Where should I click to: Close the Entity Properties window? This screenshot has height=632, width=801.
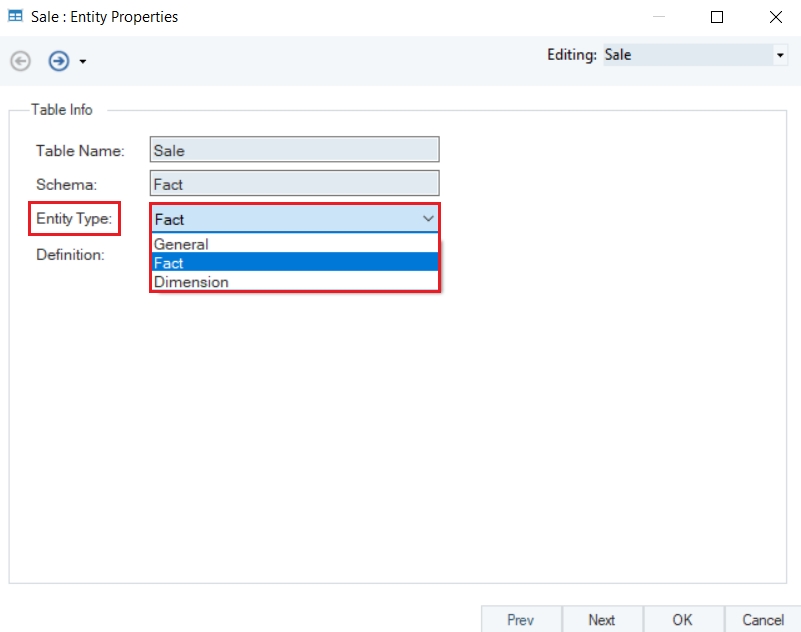point(775,17)
